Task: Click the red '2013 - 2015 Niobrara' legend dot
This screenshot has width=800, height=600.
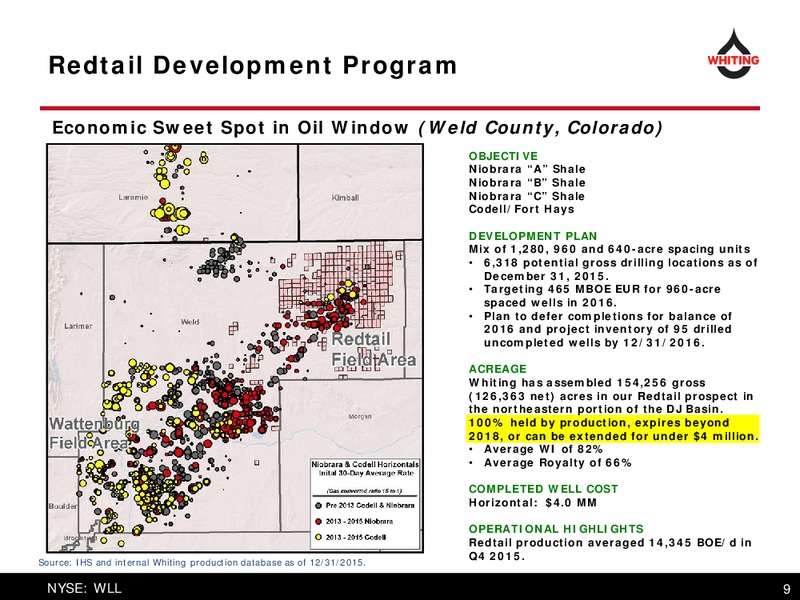Action: 318,521
